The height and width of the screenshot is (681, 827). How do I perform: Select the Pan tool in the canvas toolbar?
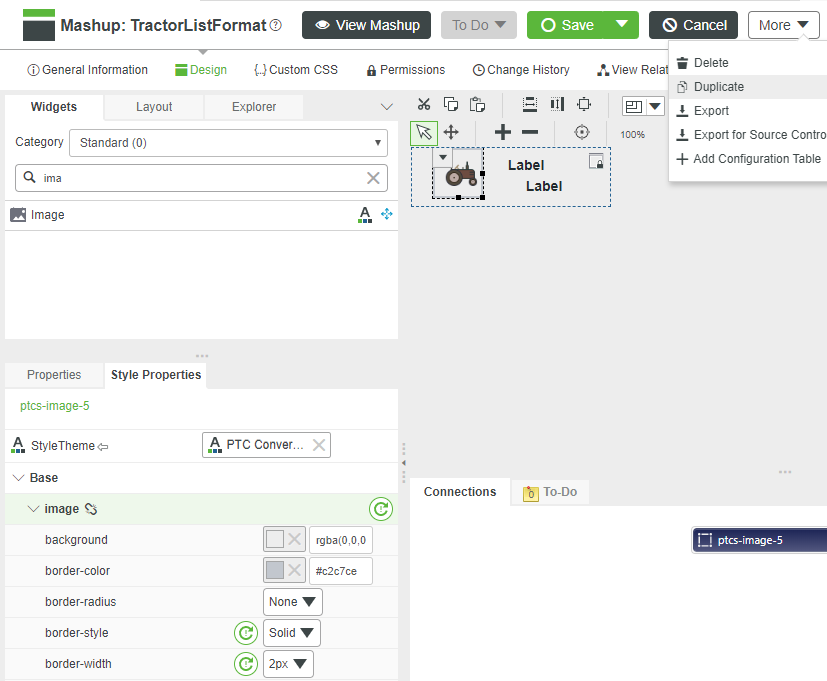pos(450,133)
